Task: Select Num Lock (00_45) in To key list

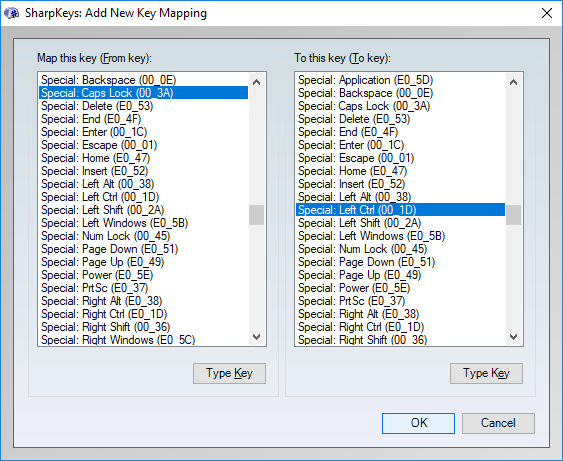Action: pos(400,249)
